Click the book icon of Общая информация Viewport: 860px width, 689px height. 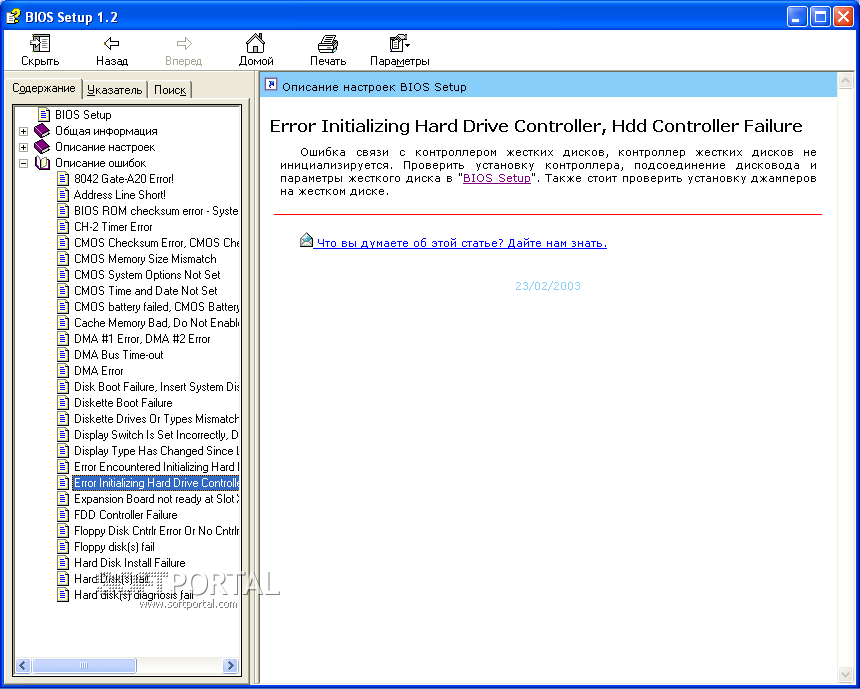point(42,131)
